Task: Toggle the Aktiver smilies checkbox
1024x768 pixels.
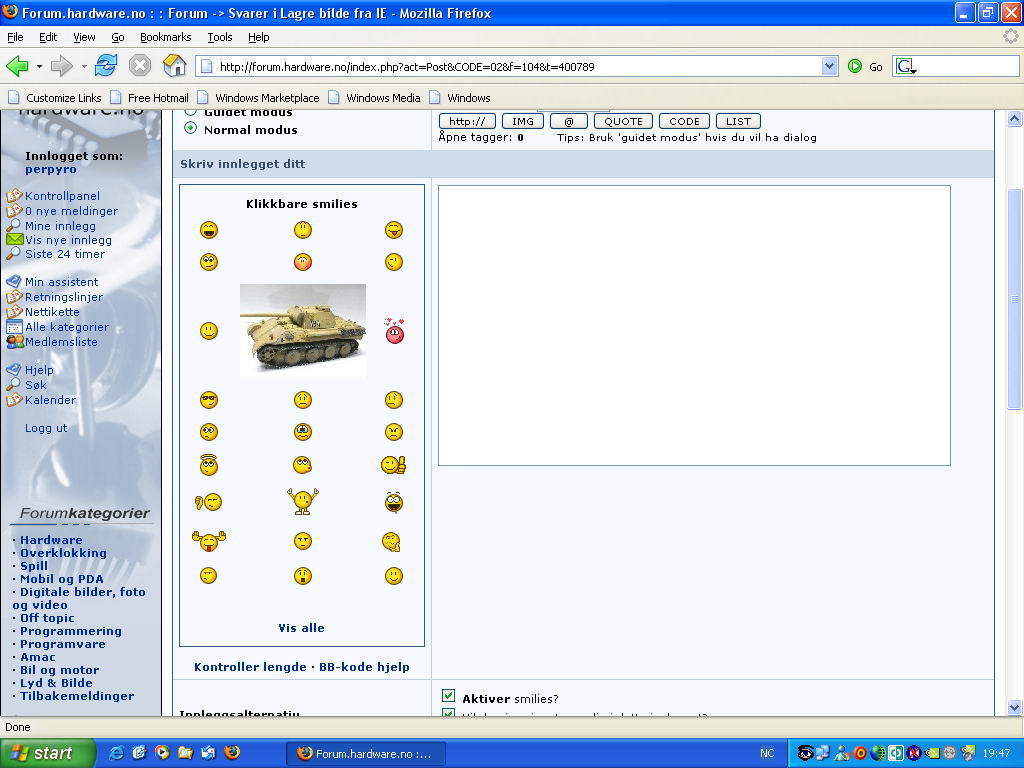Action: click(x=448, y=695)
